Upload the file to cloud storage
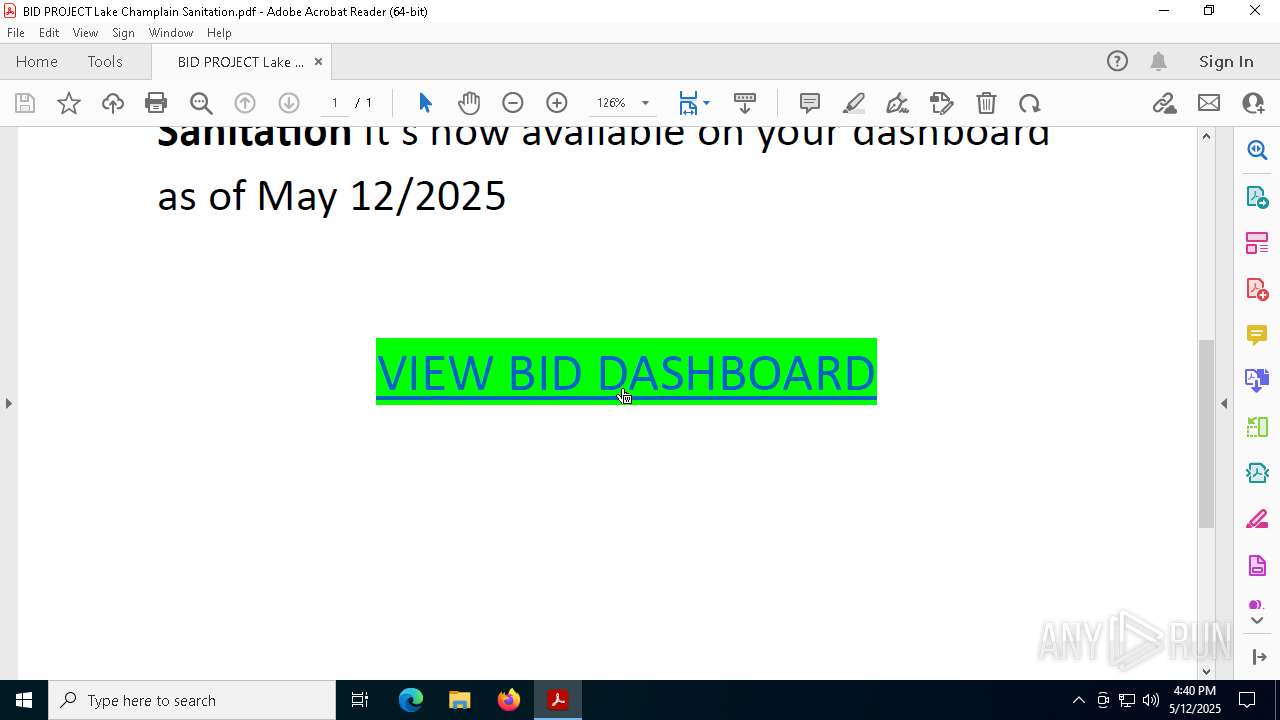This screenshot has width=1280, height=720. [x=113, y=103]
